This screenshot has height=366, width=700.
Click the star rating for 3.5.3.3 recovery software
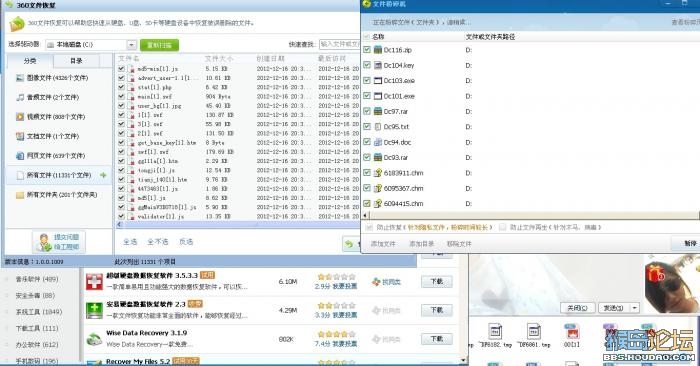pos(337,277)
